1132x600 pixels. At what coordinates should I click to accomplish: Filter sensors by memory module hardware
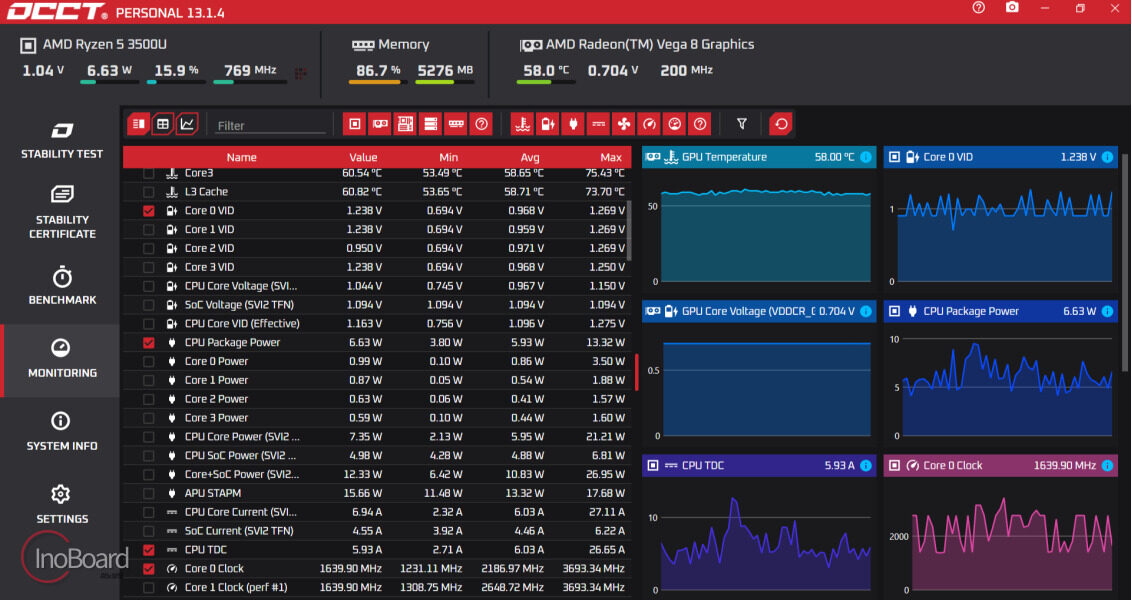(456, 124)
